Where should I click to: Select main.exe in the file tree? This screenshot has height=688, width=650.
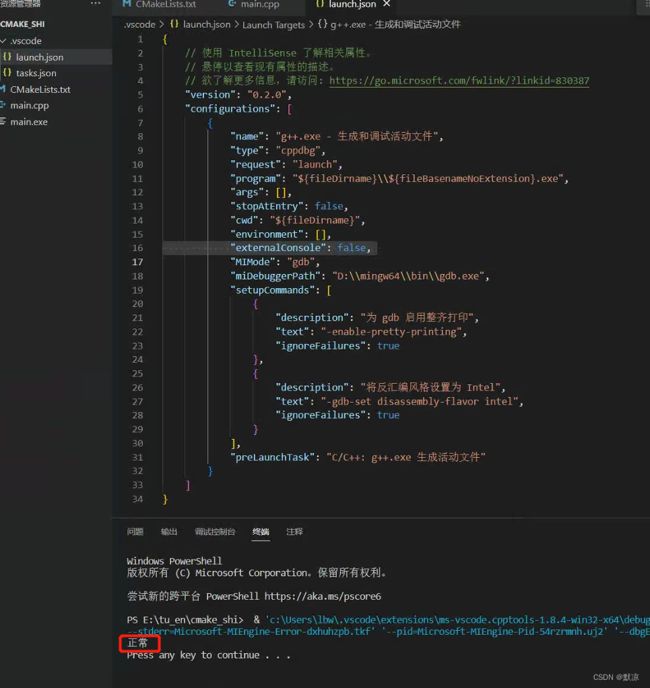[x=29, y=122]
